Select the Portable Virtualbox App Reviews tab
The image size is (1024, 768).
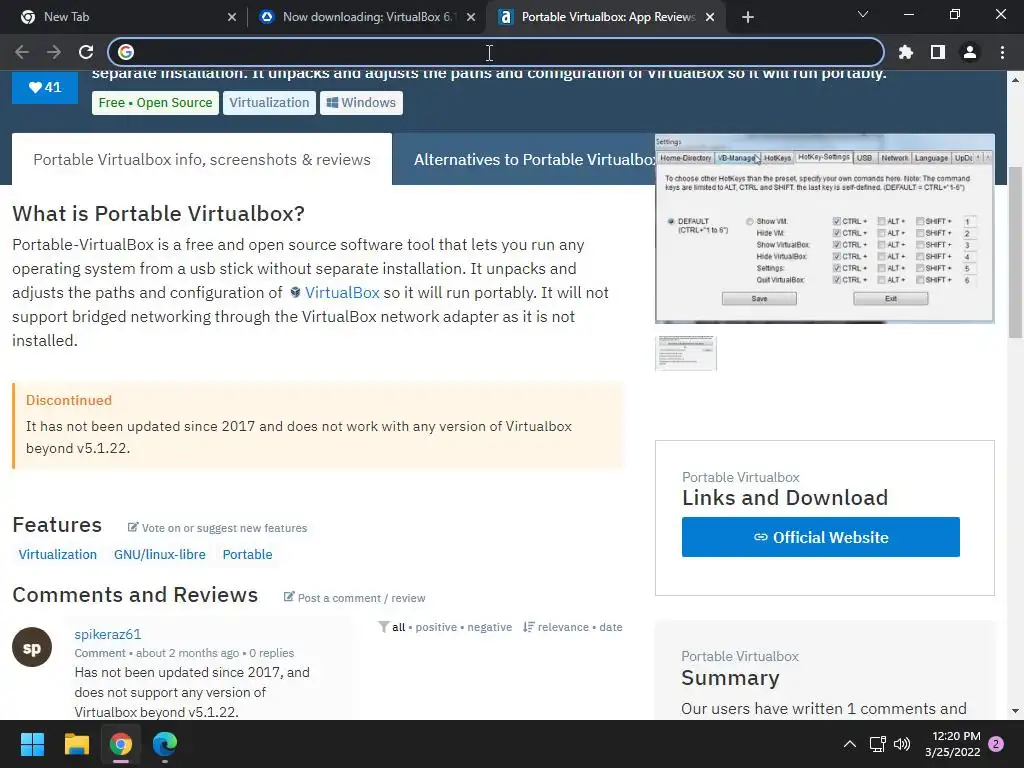[x=606, y=17]
